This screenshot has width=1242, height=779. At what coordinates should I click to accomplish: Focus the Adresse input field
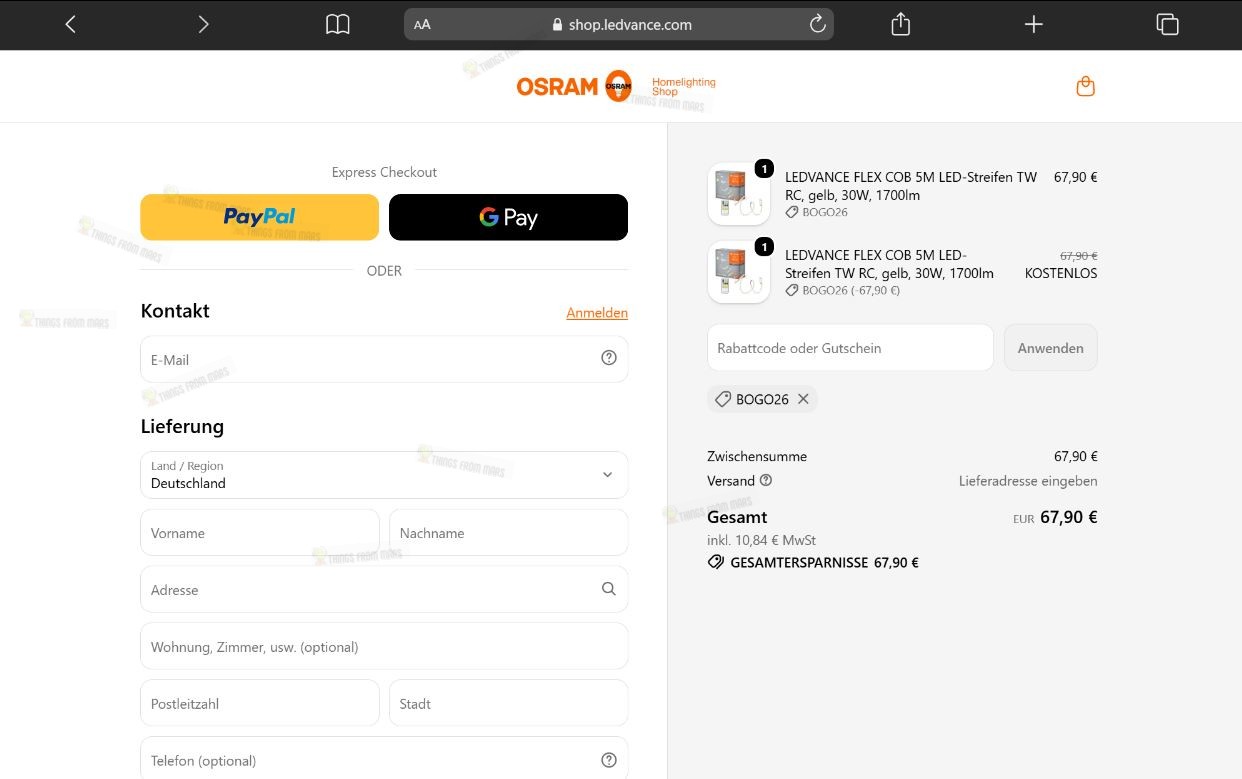pyautogui.click(x=384, y=590)
